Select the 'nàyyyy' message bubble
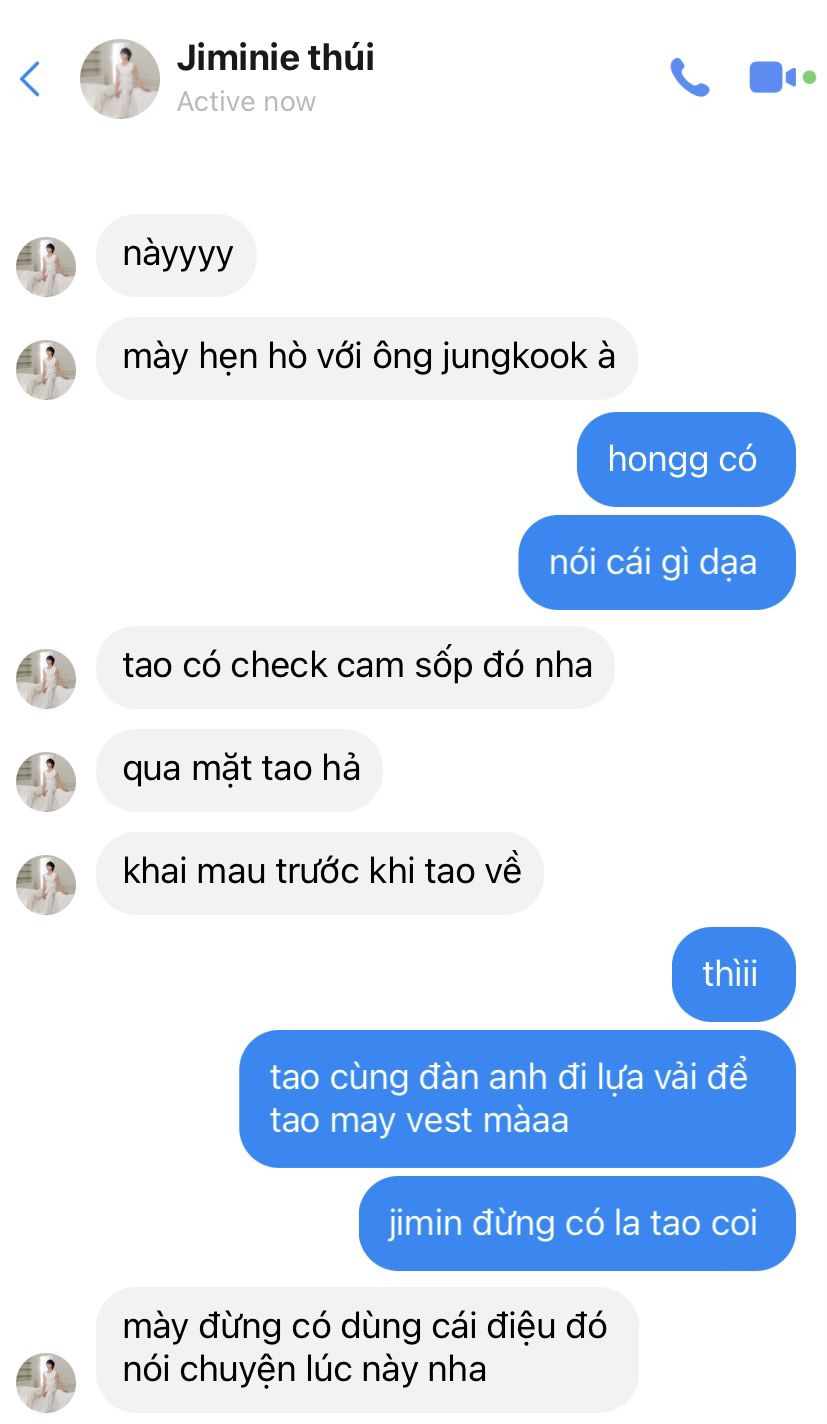 coord(176,255)
